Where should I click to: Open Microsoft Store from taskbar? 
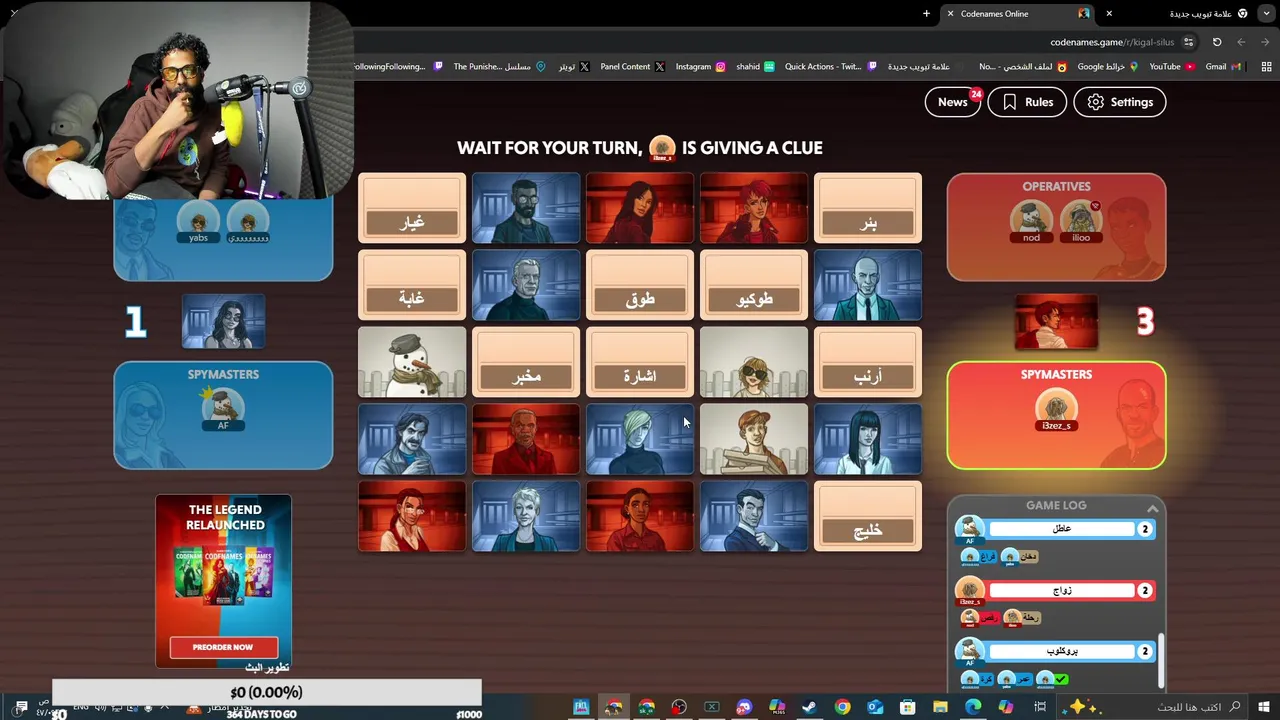tap(908, 707)
